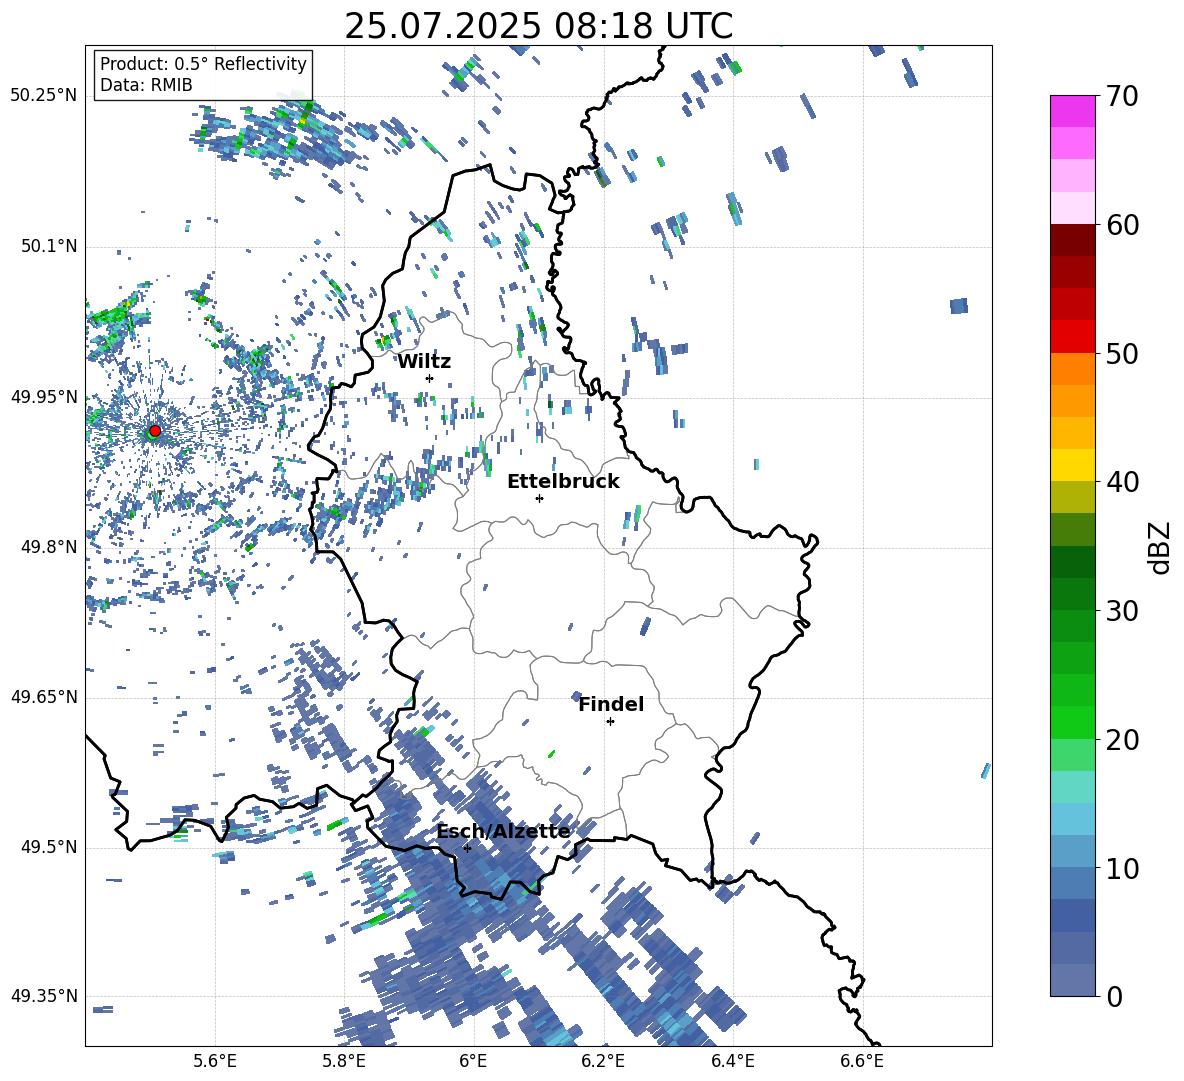The height and width of the screenshot is (1081, 1184).
Task: Click the 10 tick on colorbar
Action: [1122, 868]
